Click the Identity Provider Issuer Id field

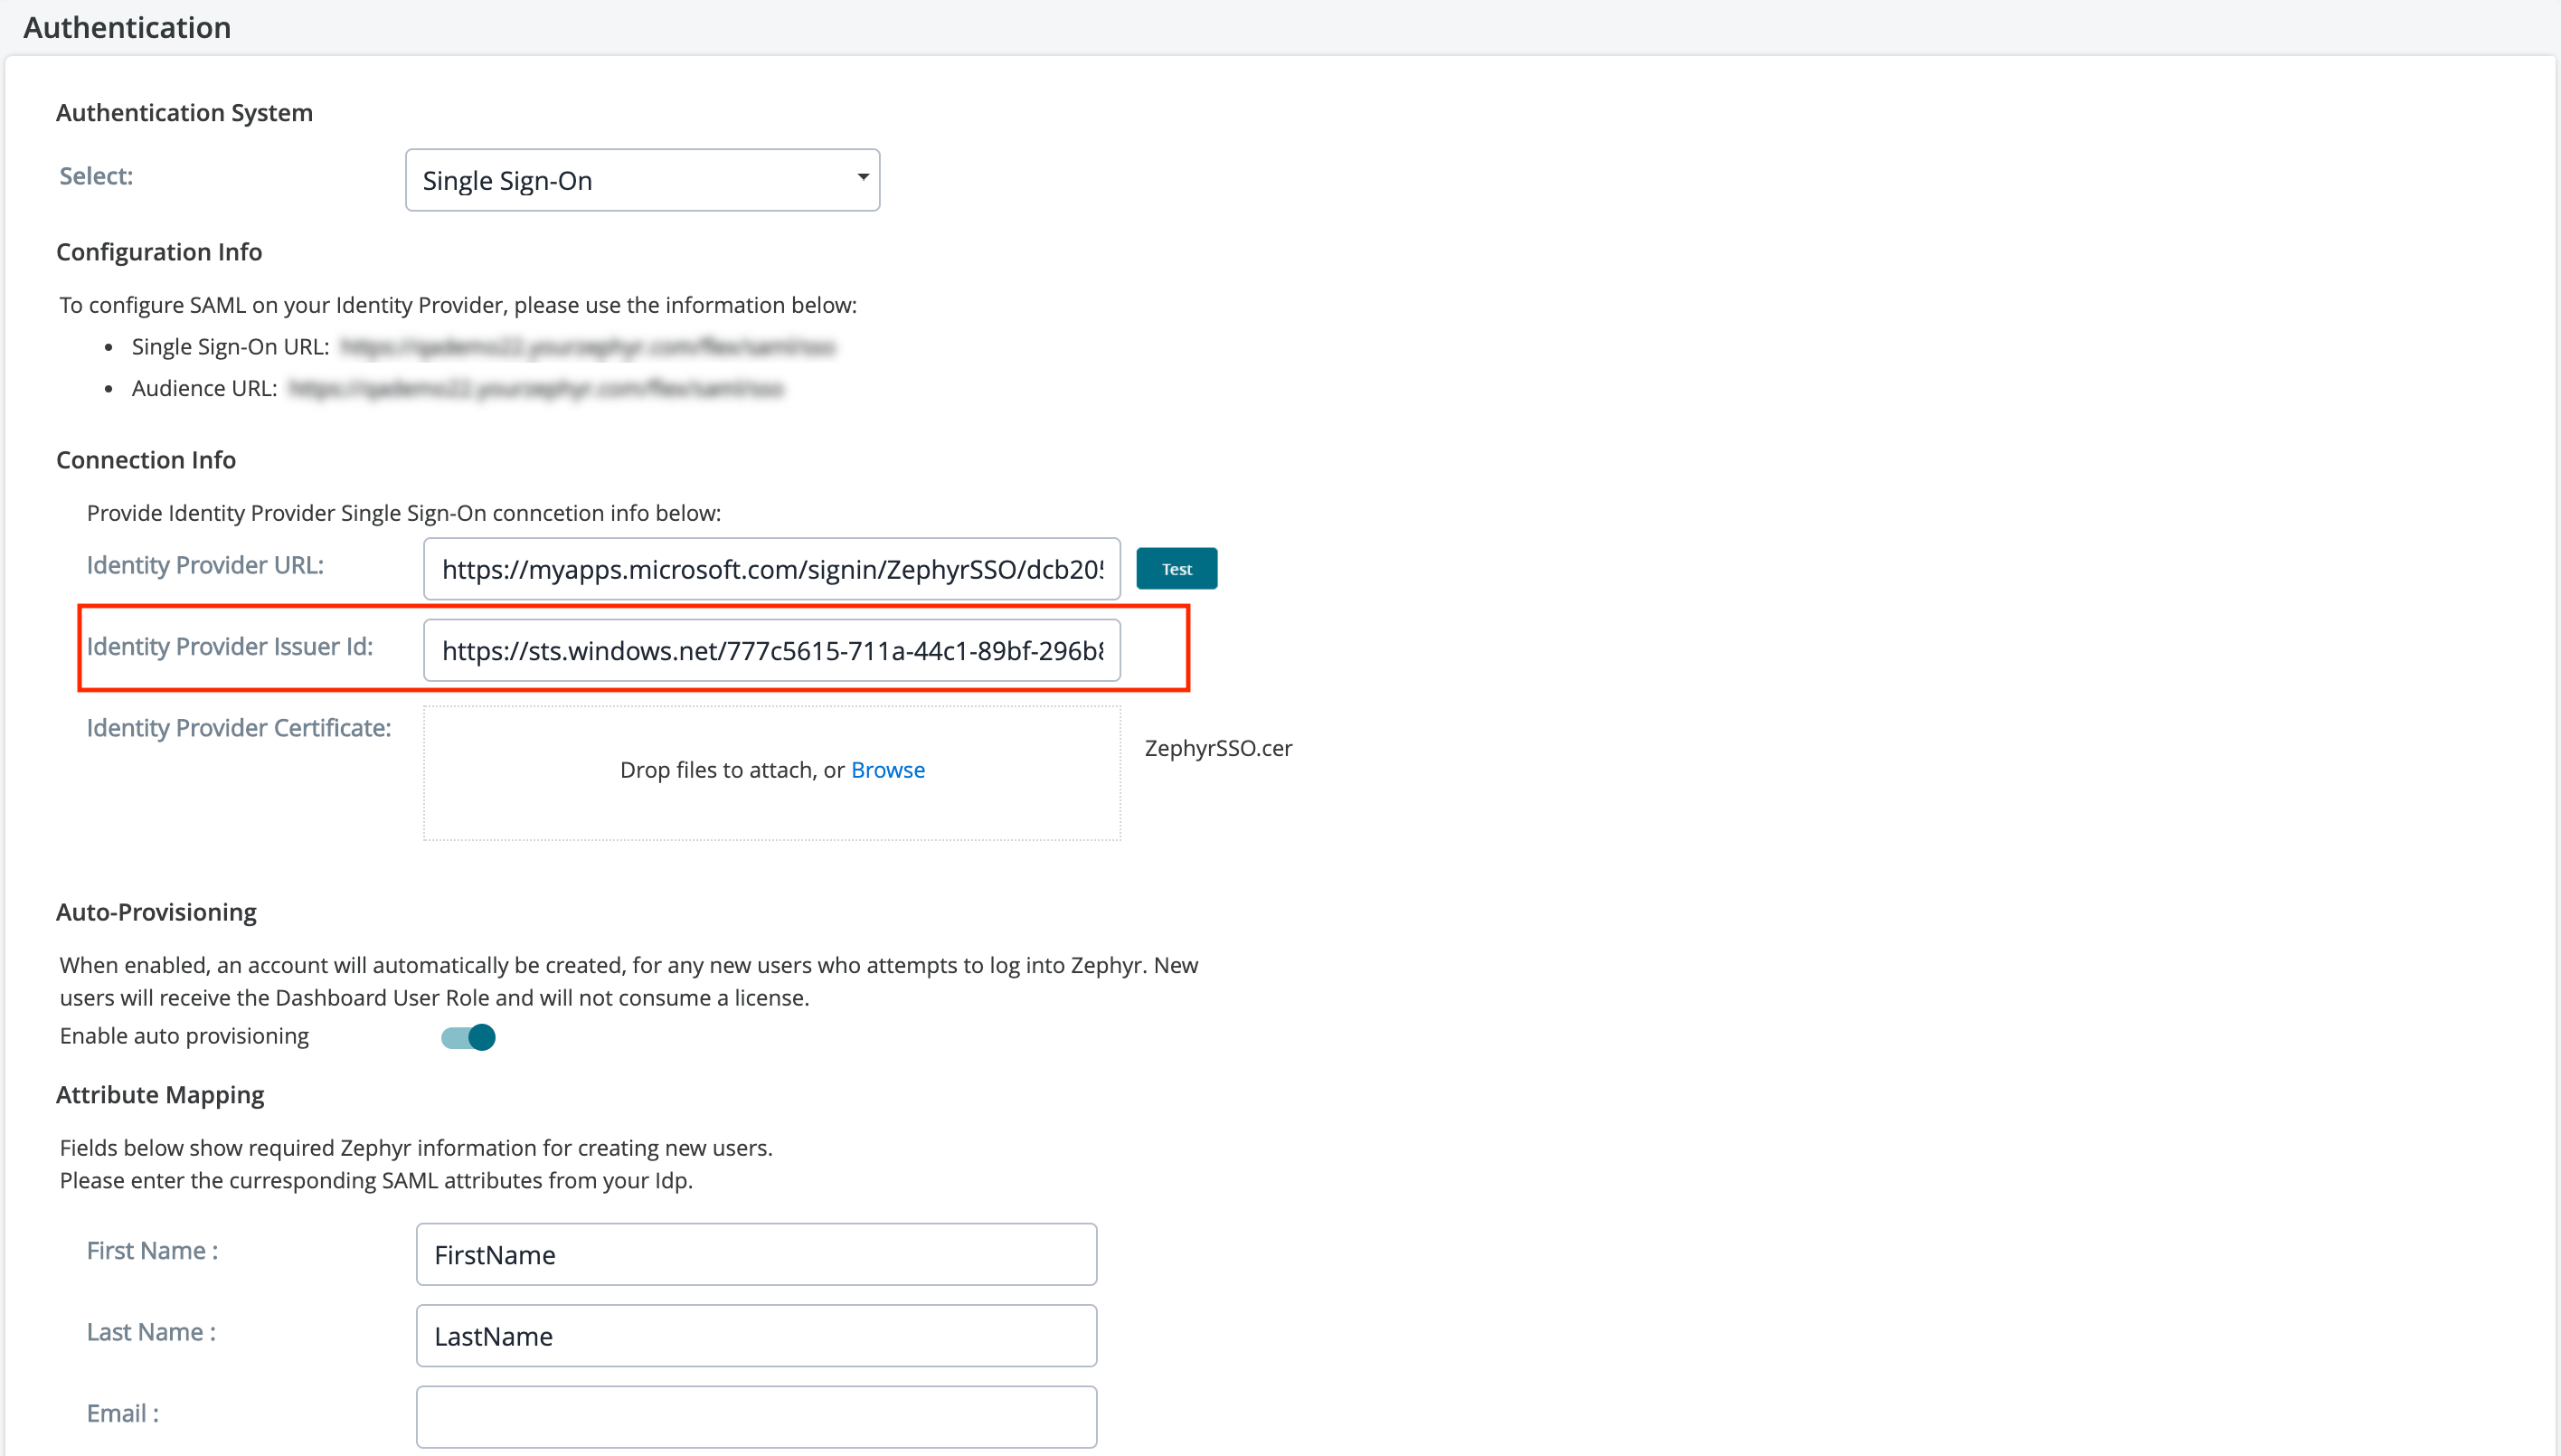[x=771, y=651]
